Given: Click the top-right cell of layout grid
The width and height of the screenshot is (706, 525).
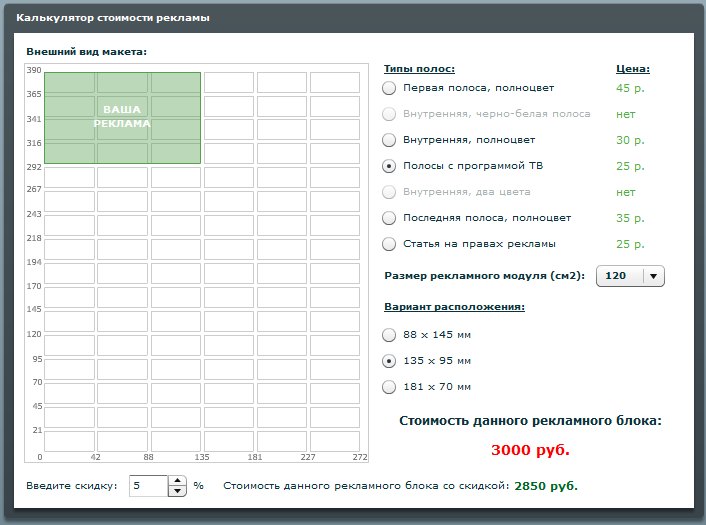Looking at the screenshot, I should click(x=335, y=82).
